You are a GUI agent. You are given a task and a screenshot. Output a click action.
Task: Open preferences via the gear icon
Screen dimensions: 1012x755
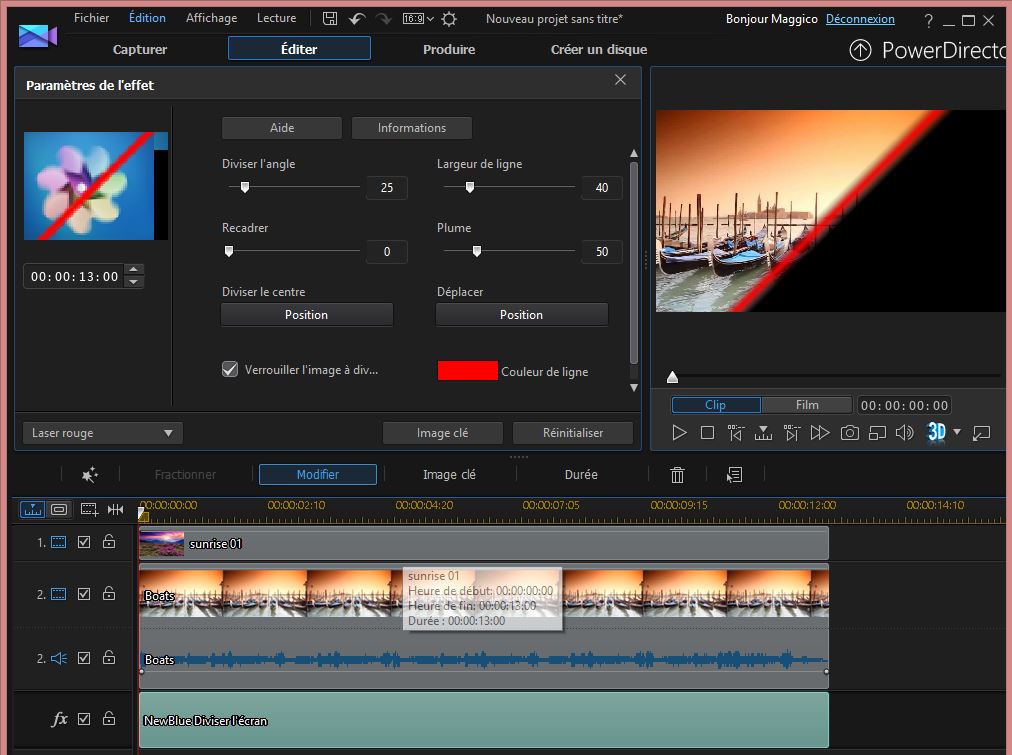449,19
